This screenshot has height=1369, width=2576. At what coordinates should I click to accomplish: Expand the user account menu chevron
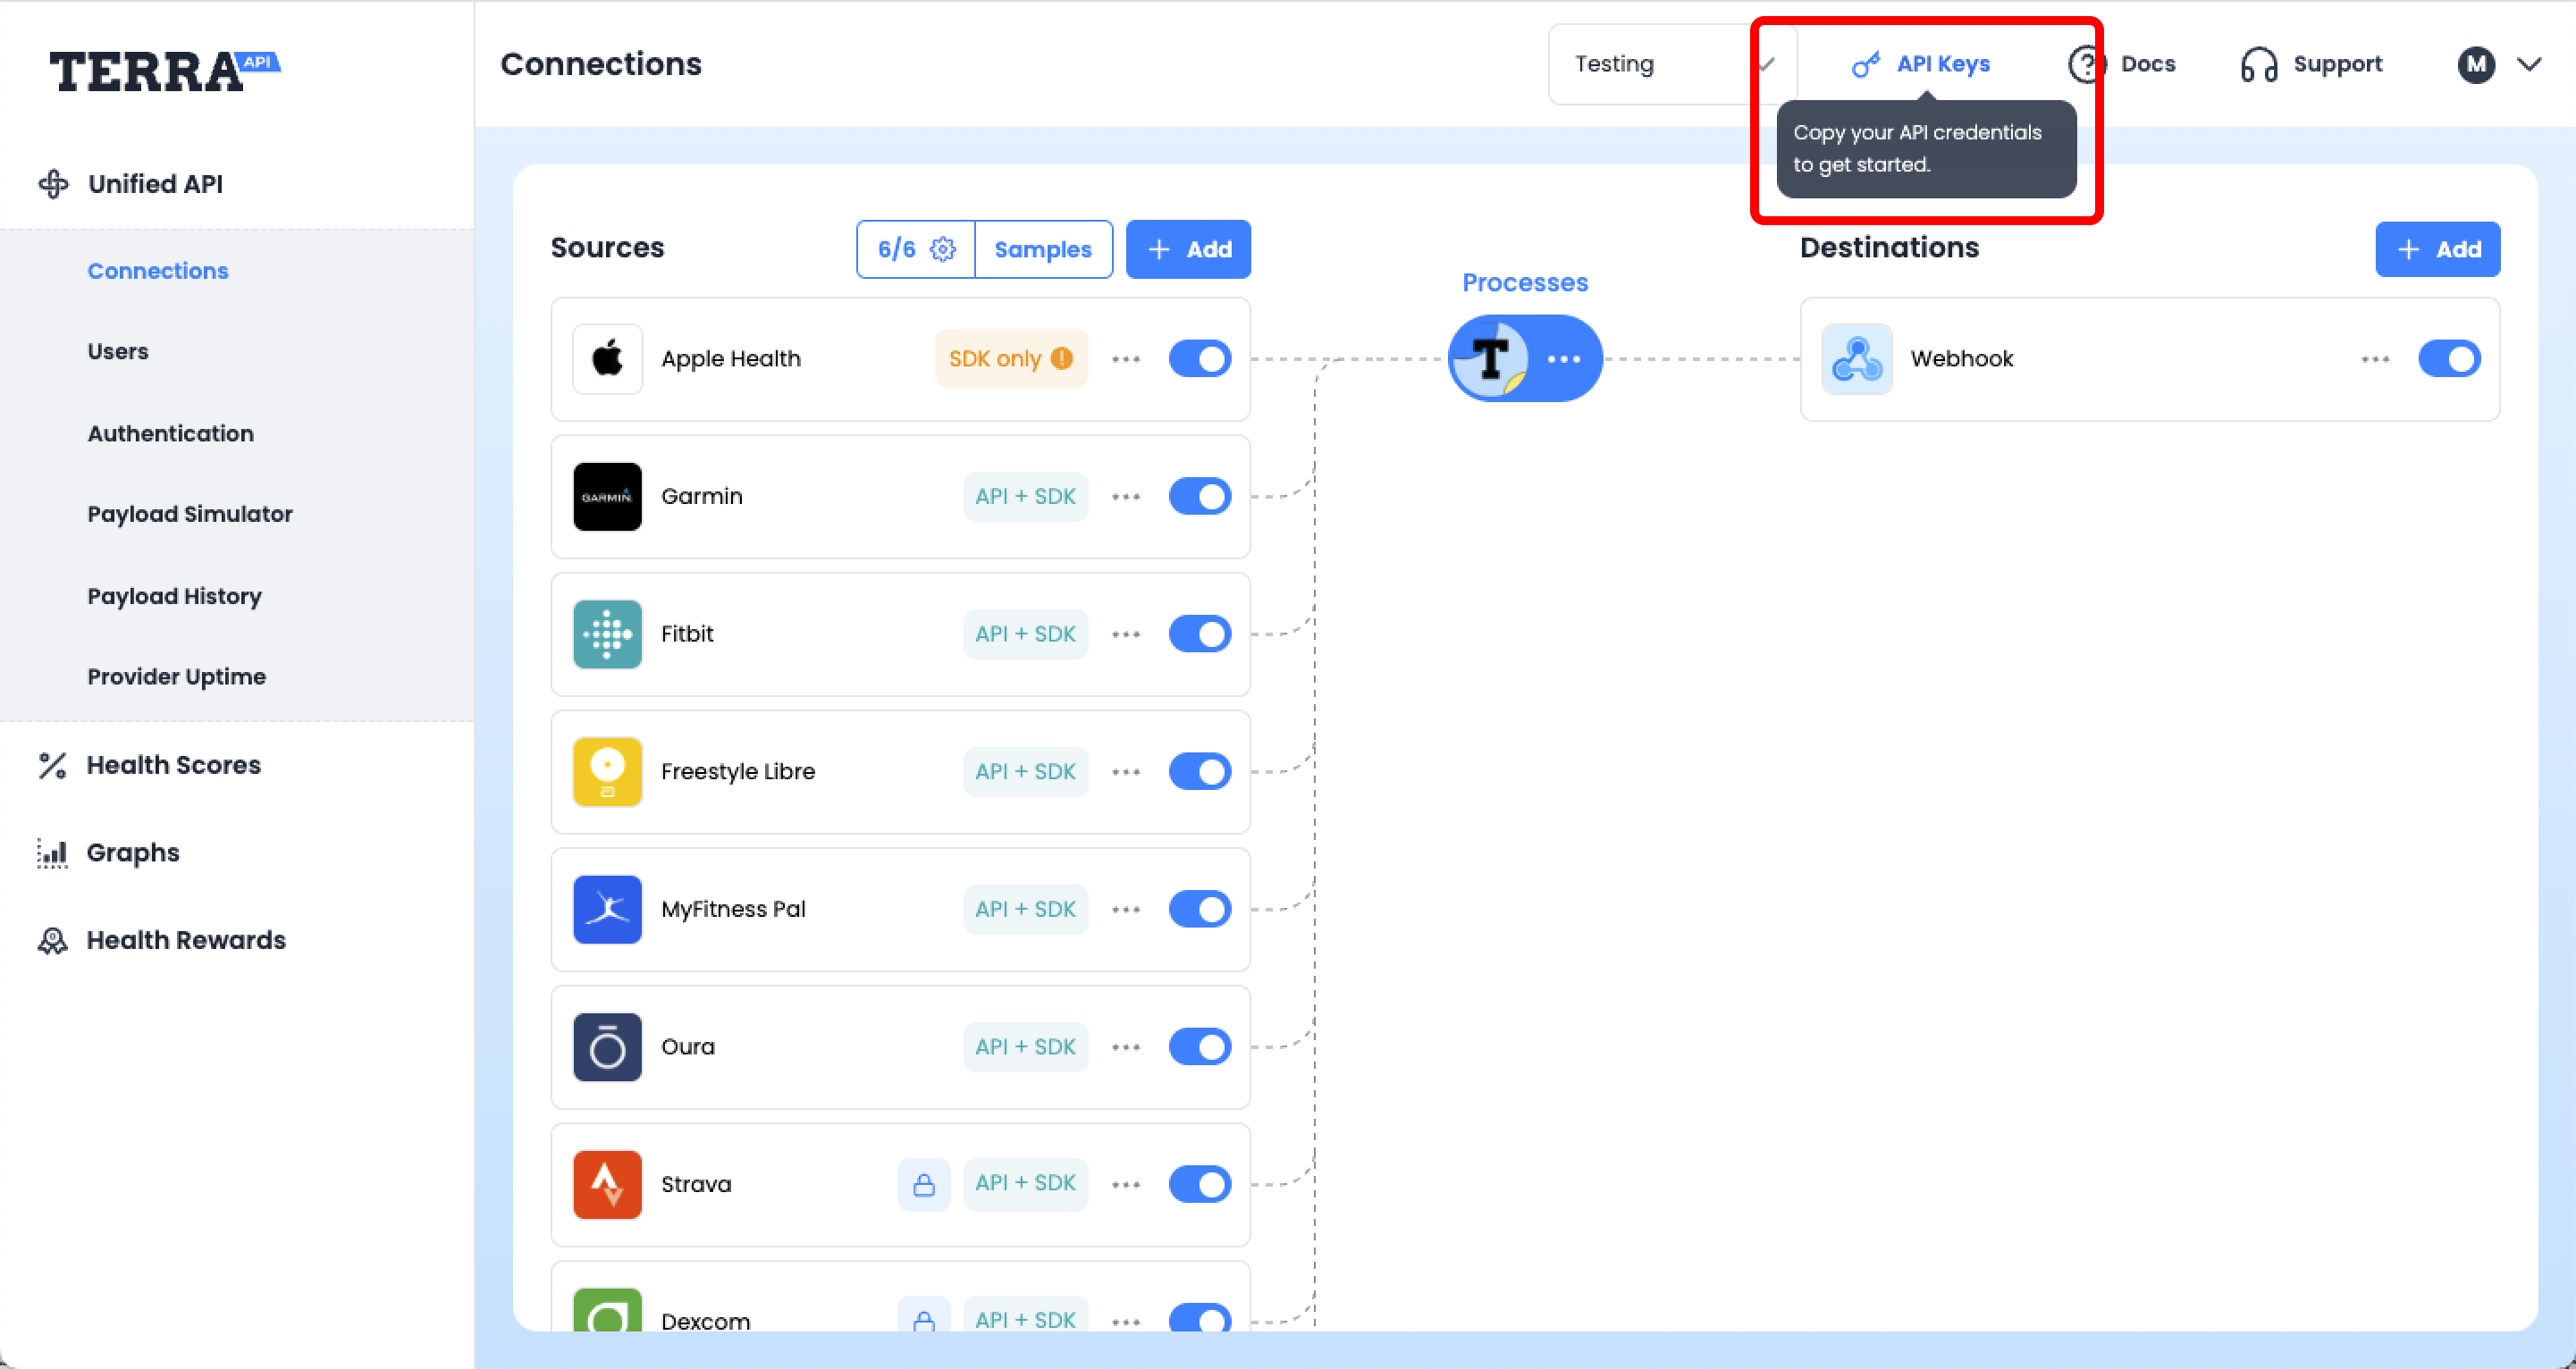[x=2529, y=65]
